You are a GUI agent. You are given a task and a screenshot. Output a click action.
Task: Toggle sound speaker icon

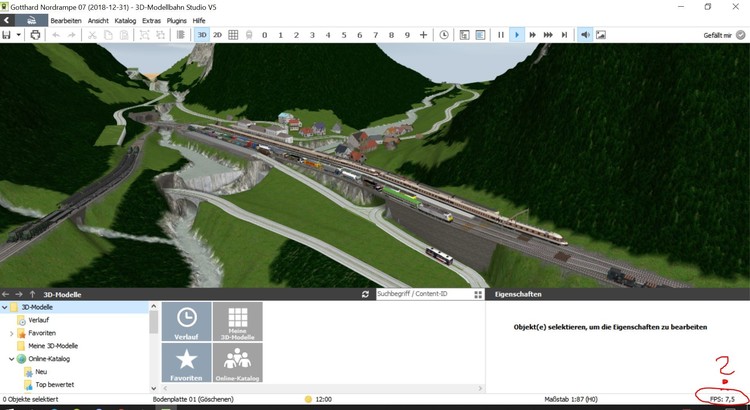point(585,35)
